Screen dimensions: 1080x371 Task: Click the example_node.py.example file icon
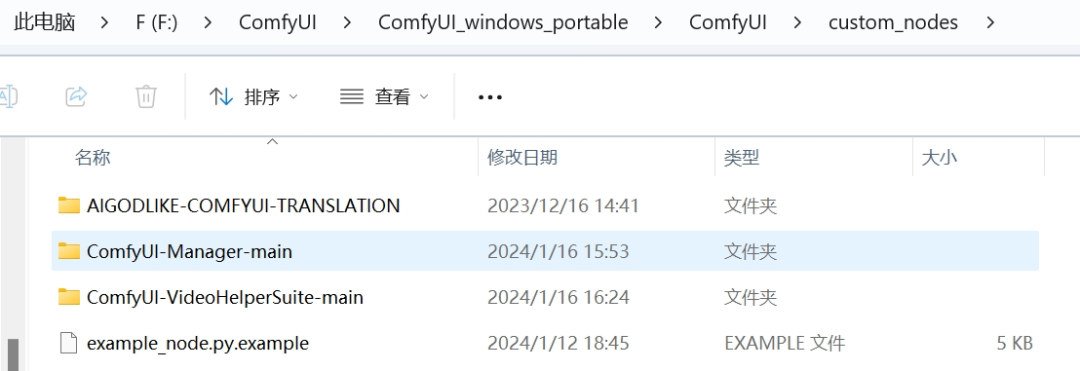coord(68,343)
